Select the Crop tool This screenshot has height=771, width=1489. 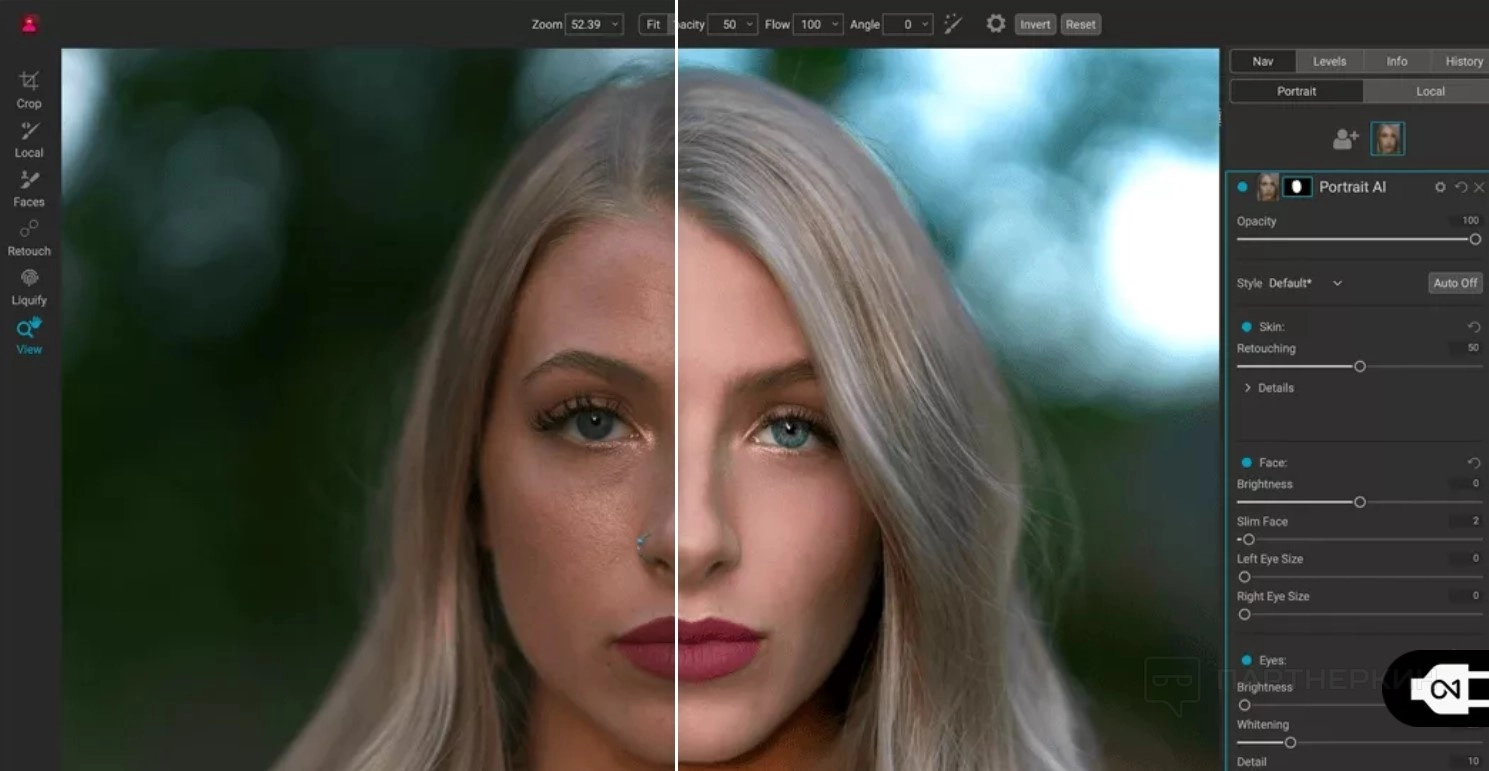point(29,88)
